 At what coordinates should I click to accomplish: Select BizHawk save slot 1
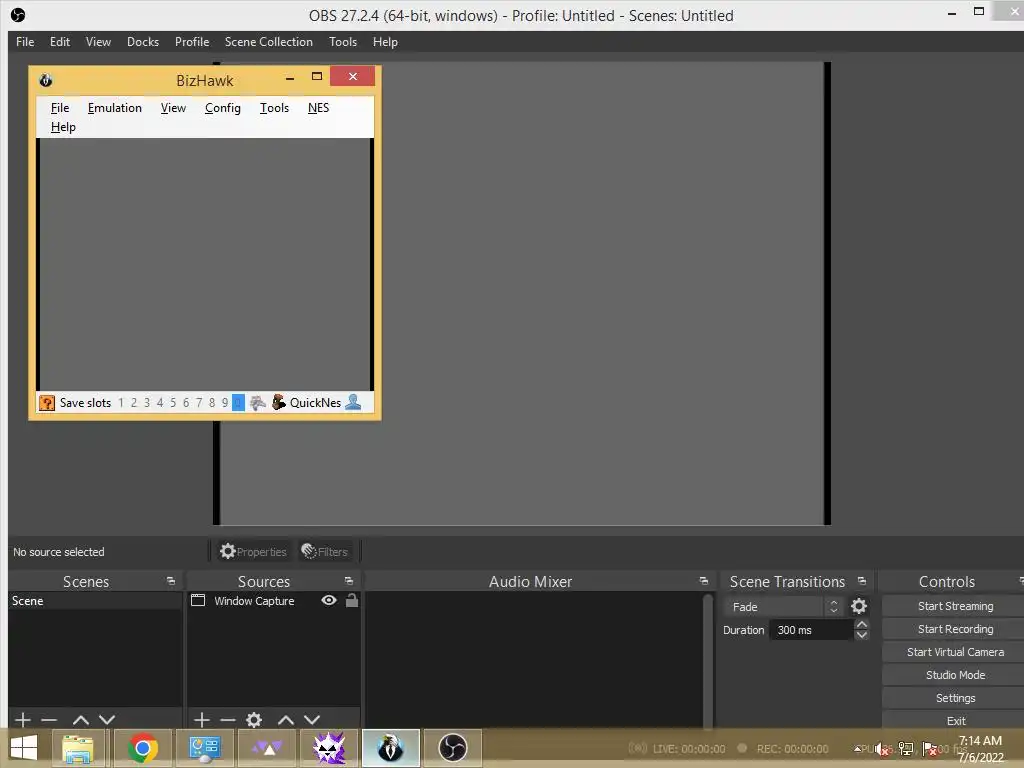[x=121, y=403]
